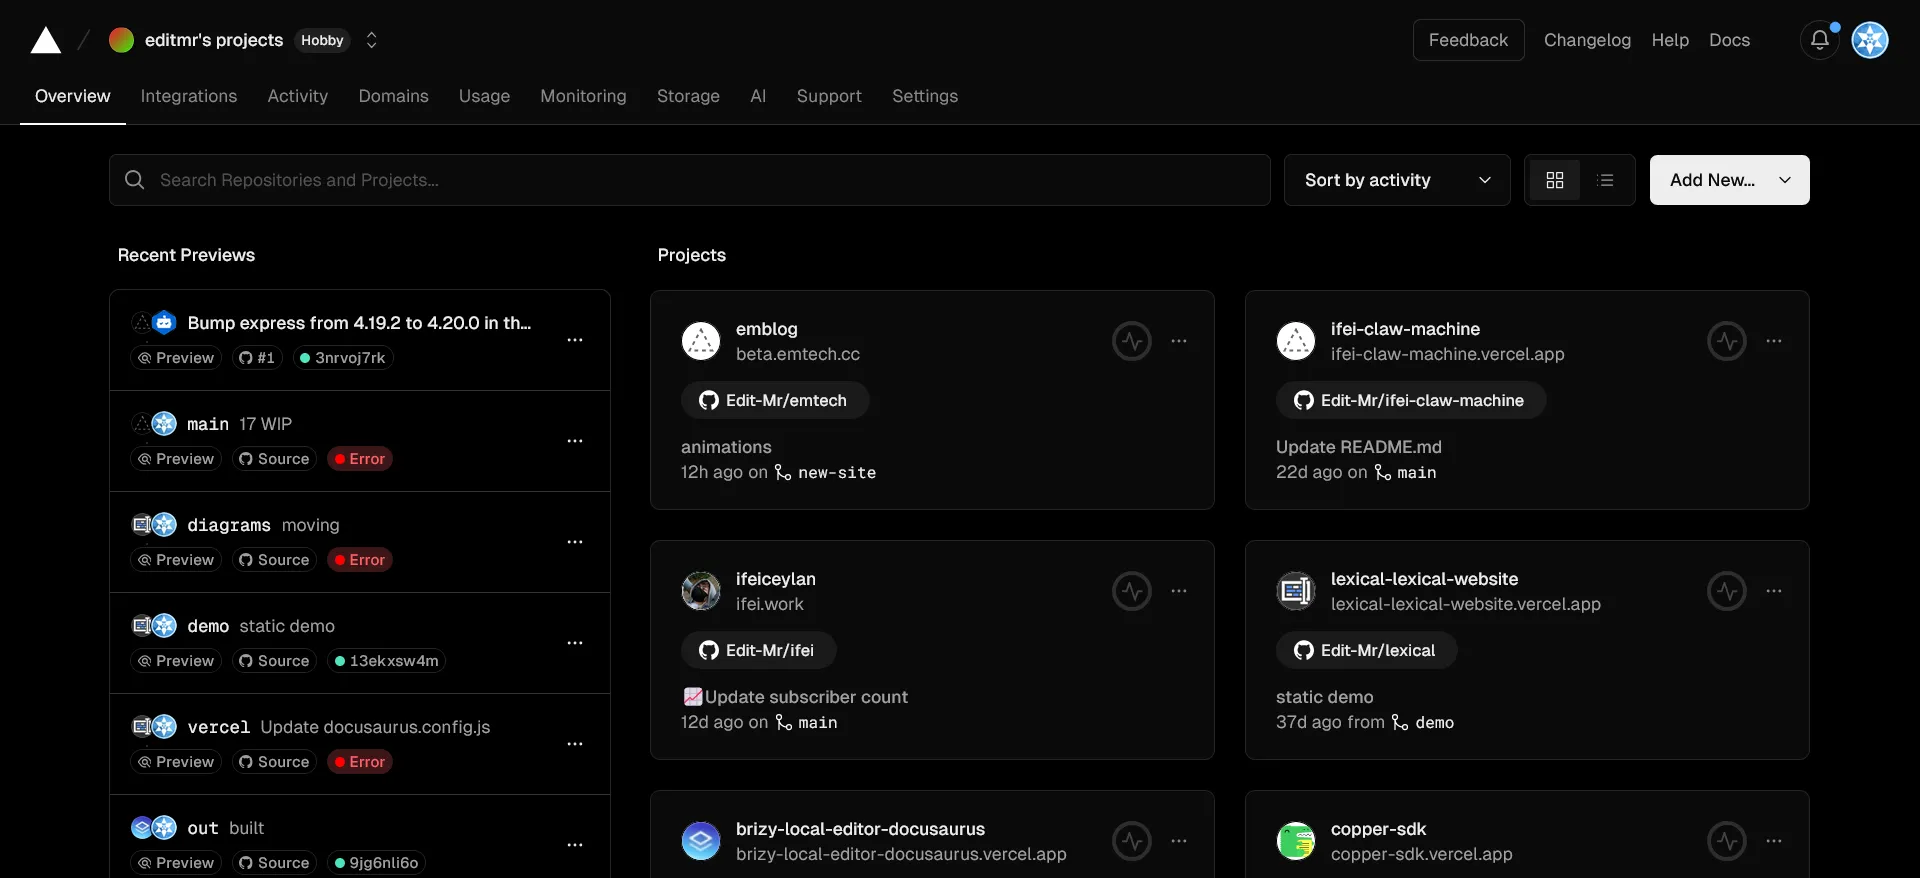View activity pulse for emblog project
This screenshot has width=1920, height=878.
pyautogui.click(x=1132, y=341)
